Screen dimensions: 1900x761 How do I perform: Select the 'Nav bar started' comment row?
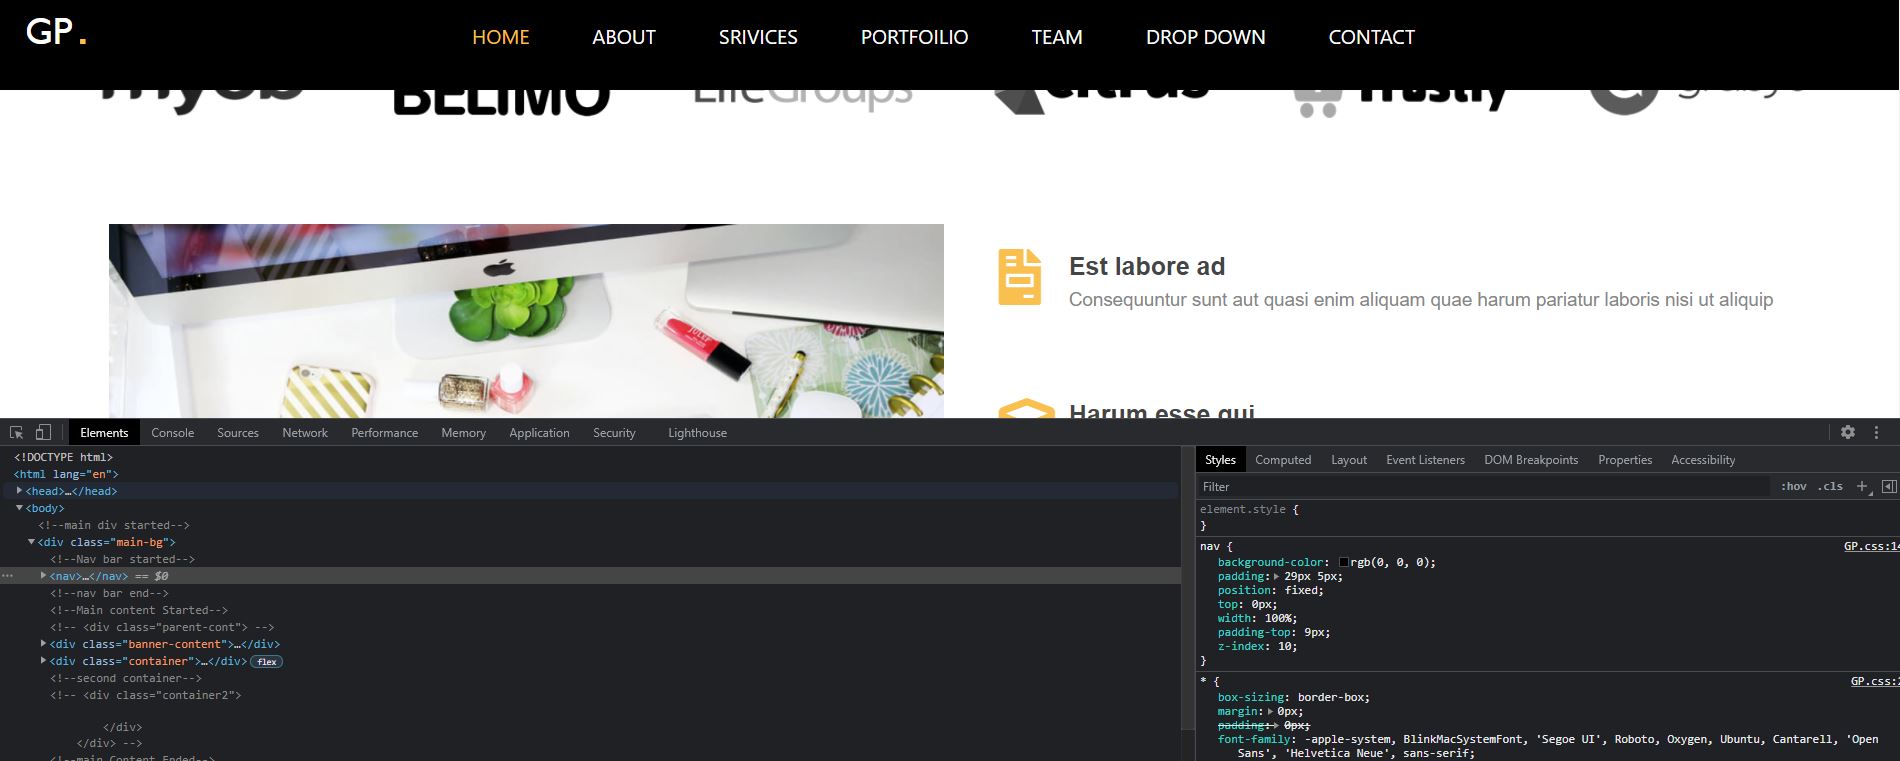(x=123, y=559)
